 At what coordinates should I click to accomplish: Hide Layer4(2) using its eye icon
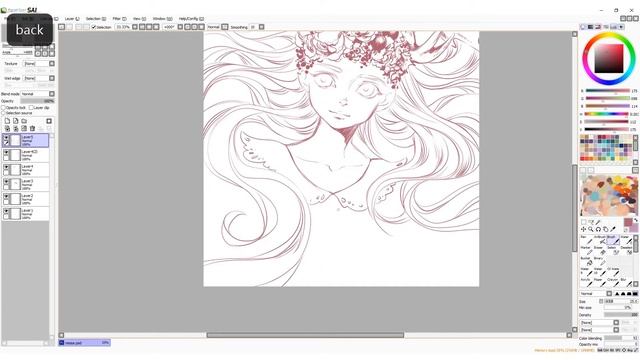6,153
